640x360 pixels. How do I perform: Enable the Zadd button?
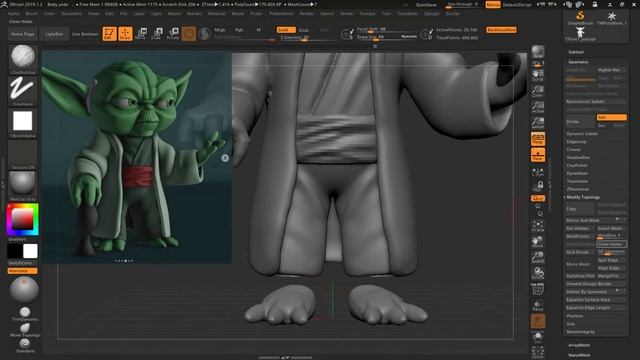tap(286, 30)
